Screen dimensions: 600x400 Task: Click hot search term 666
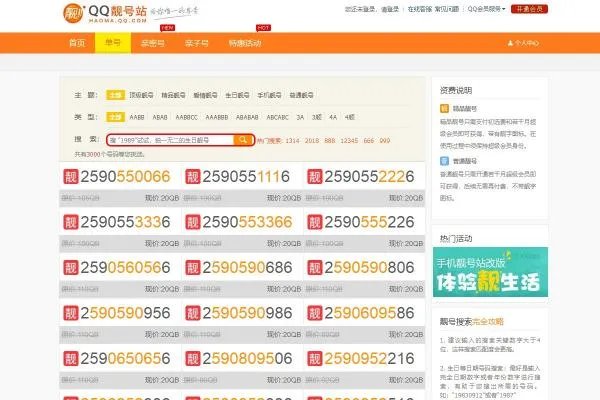(368, 140)
